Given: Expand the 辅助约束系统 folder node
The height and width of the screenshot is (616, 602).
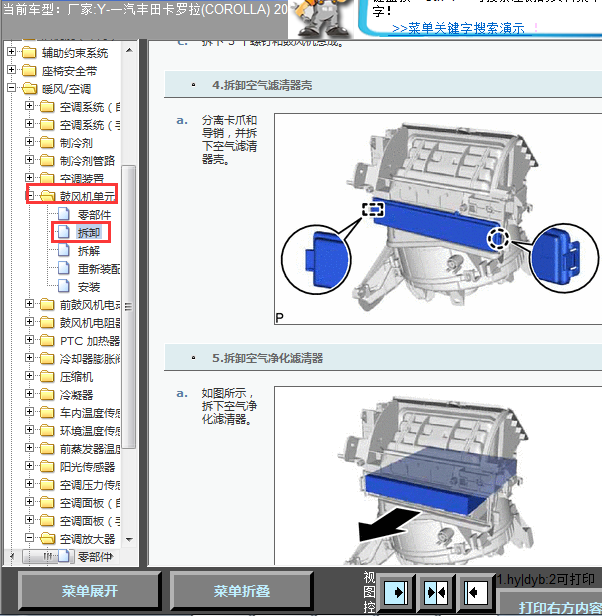Looking at the screenshot, I should pyautogui.click(x=12, y=51).
